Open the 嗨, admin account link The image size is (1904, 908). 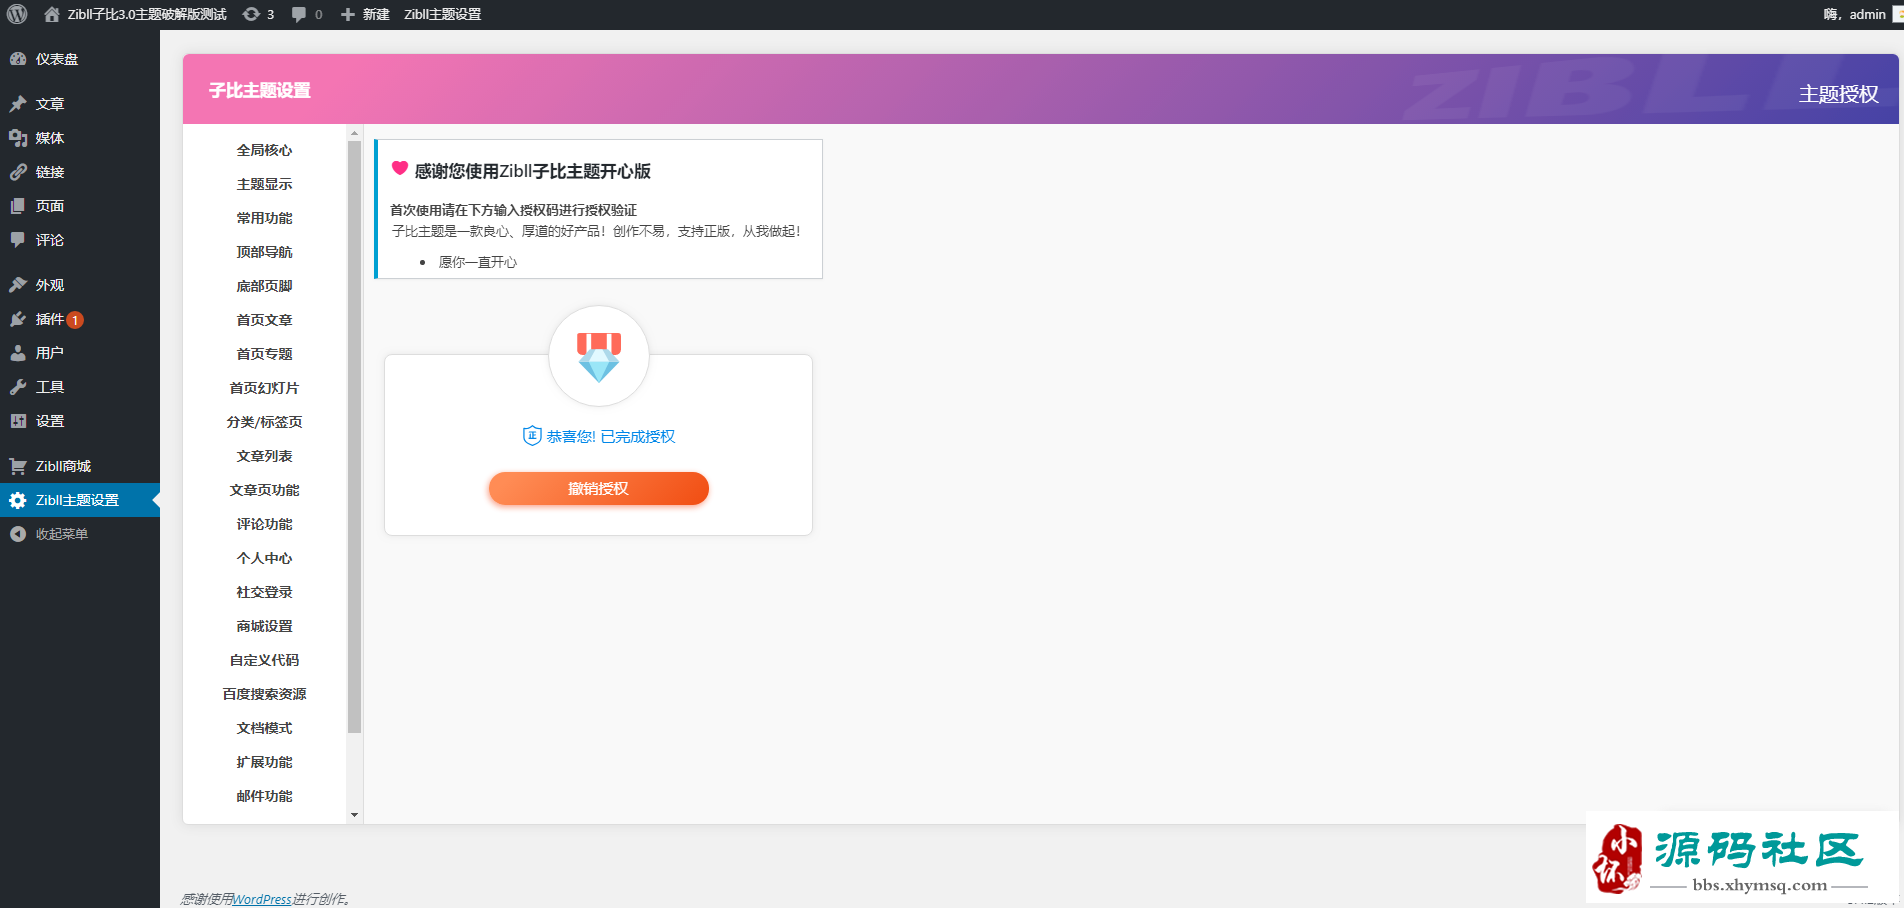[1854, 14]
